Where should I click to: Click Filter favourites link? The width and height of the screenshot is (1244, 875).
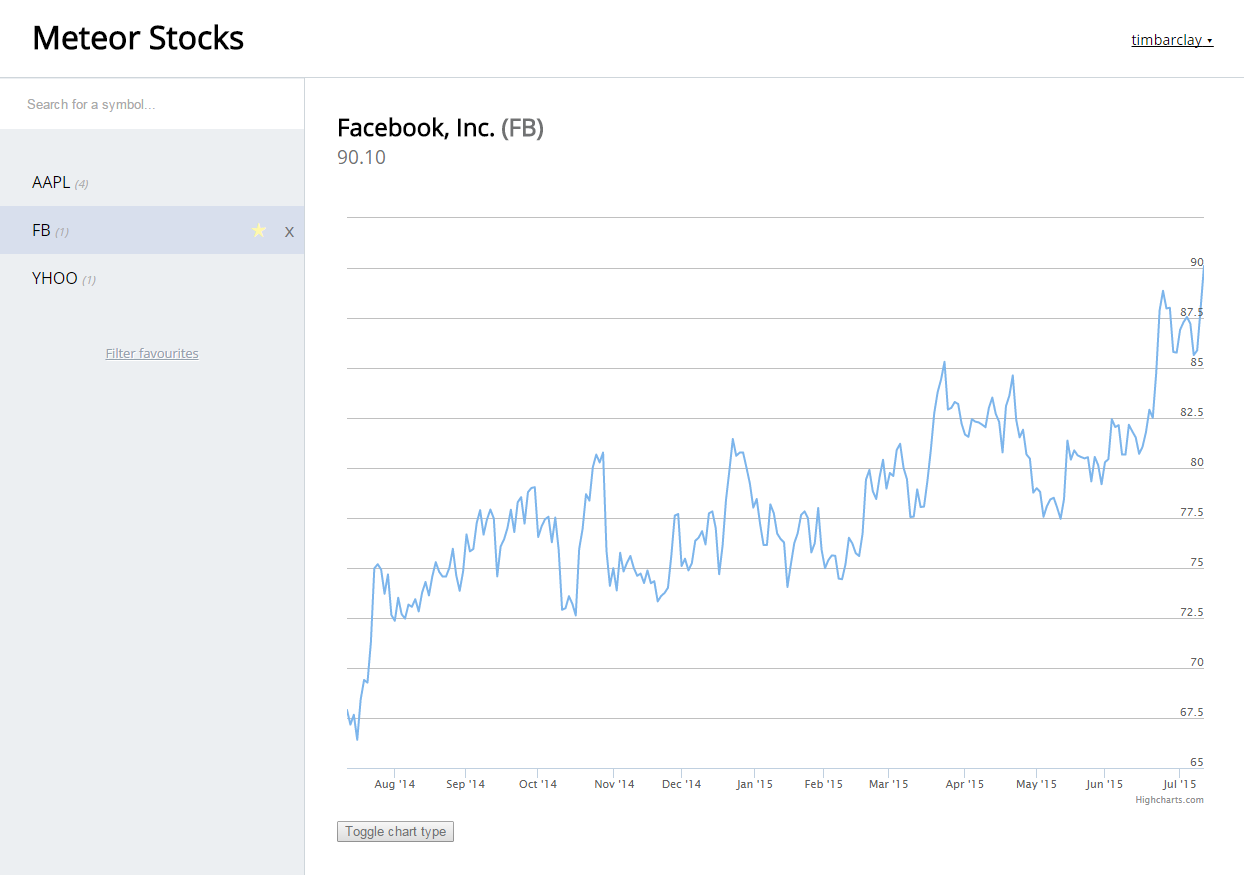151,352
